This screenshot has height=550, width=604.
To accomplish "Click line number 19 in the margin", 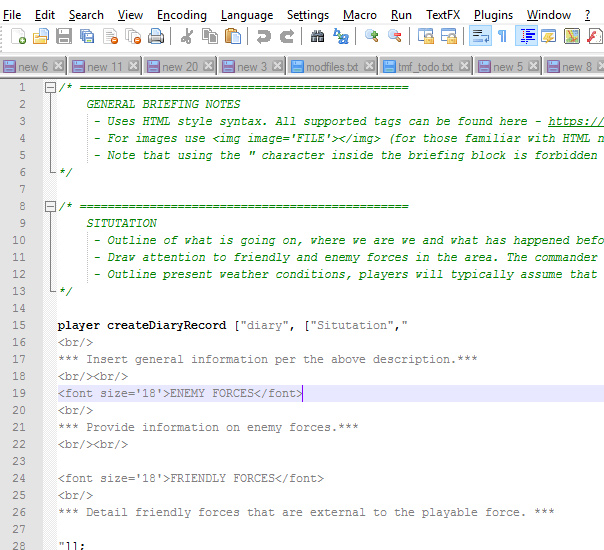I will (19, 393).
